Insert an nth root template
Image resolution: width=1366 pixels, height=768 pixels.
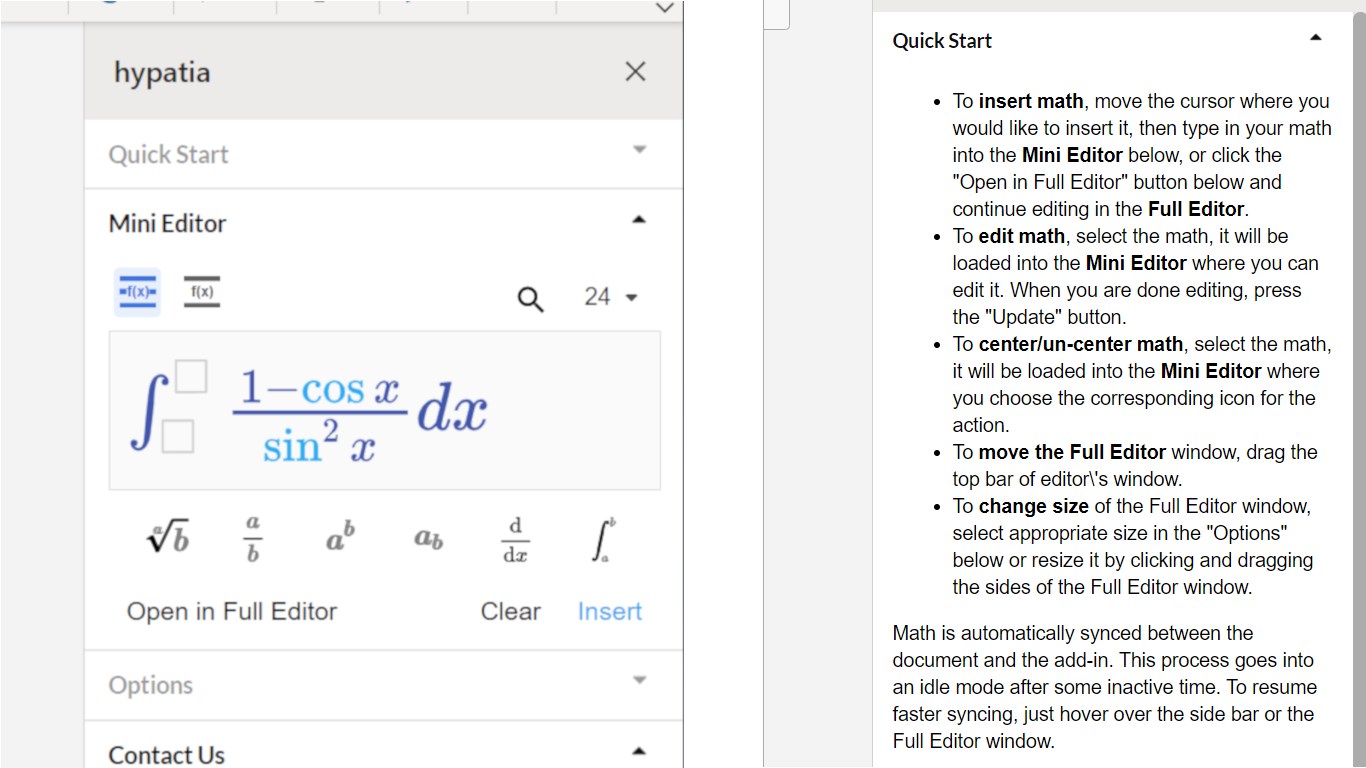point(168,539)
